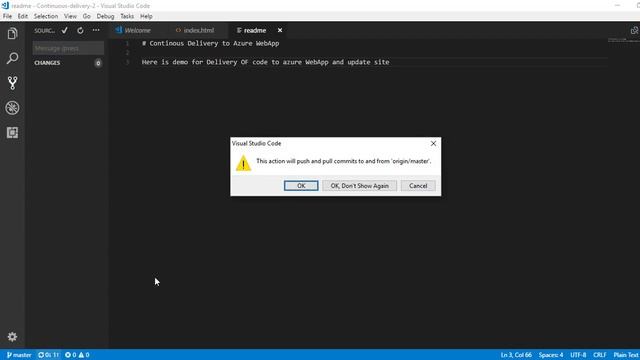Open the Explorer files view
The width and height of the screenshot is (640, 360).
(x=12, y=33)
